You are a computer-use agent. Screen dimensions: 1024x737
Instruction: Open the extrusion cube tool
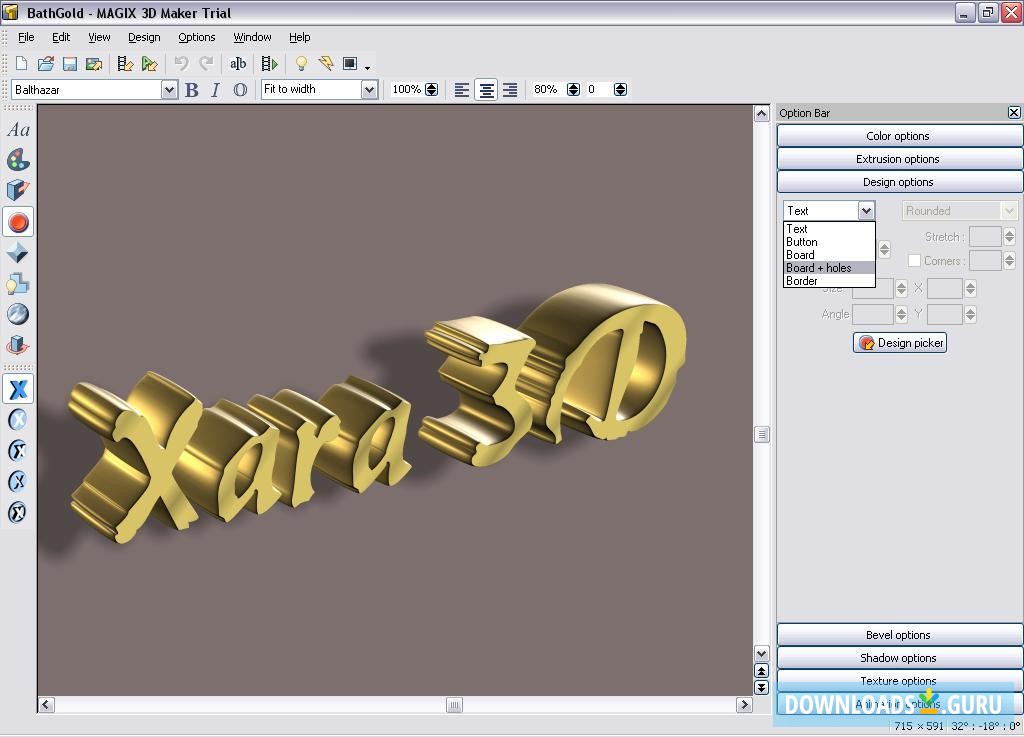[x=18, y=190]
